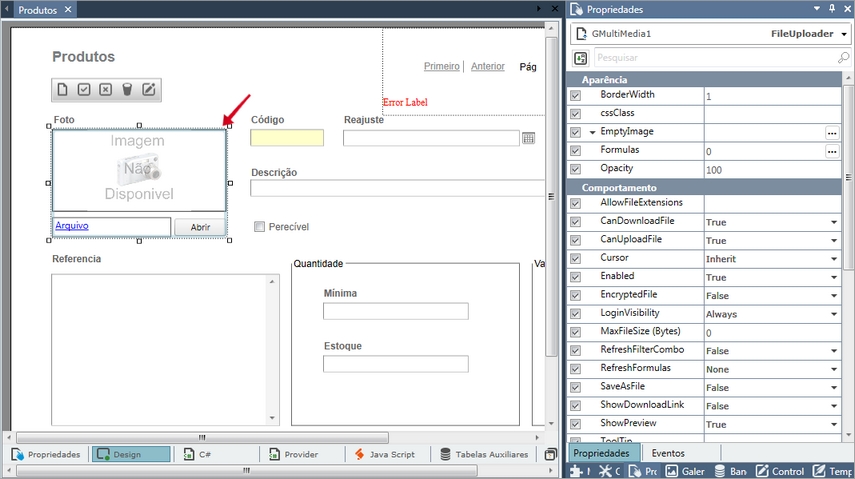
Task: Open the GMultiMedia1 FileUploader component dropdown
Action: tap(845, 34)
